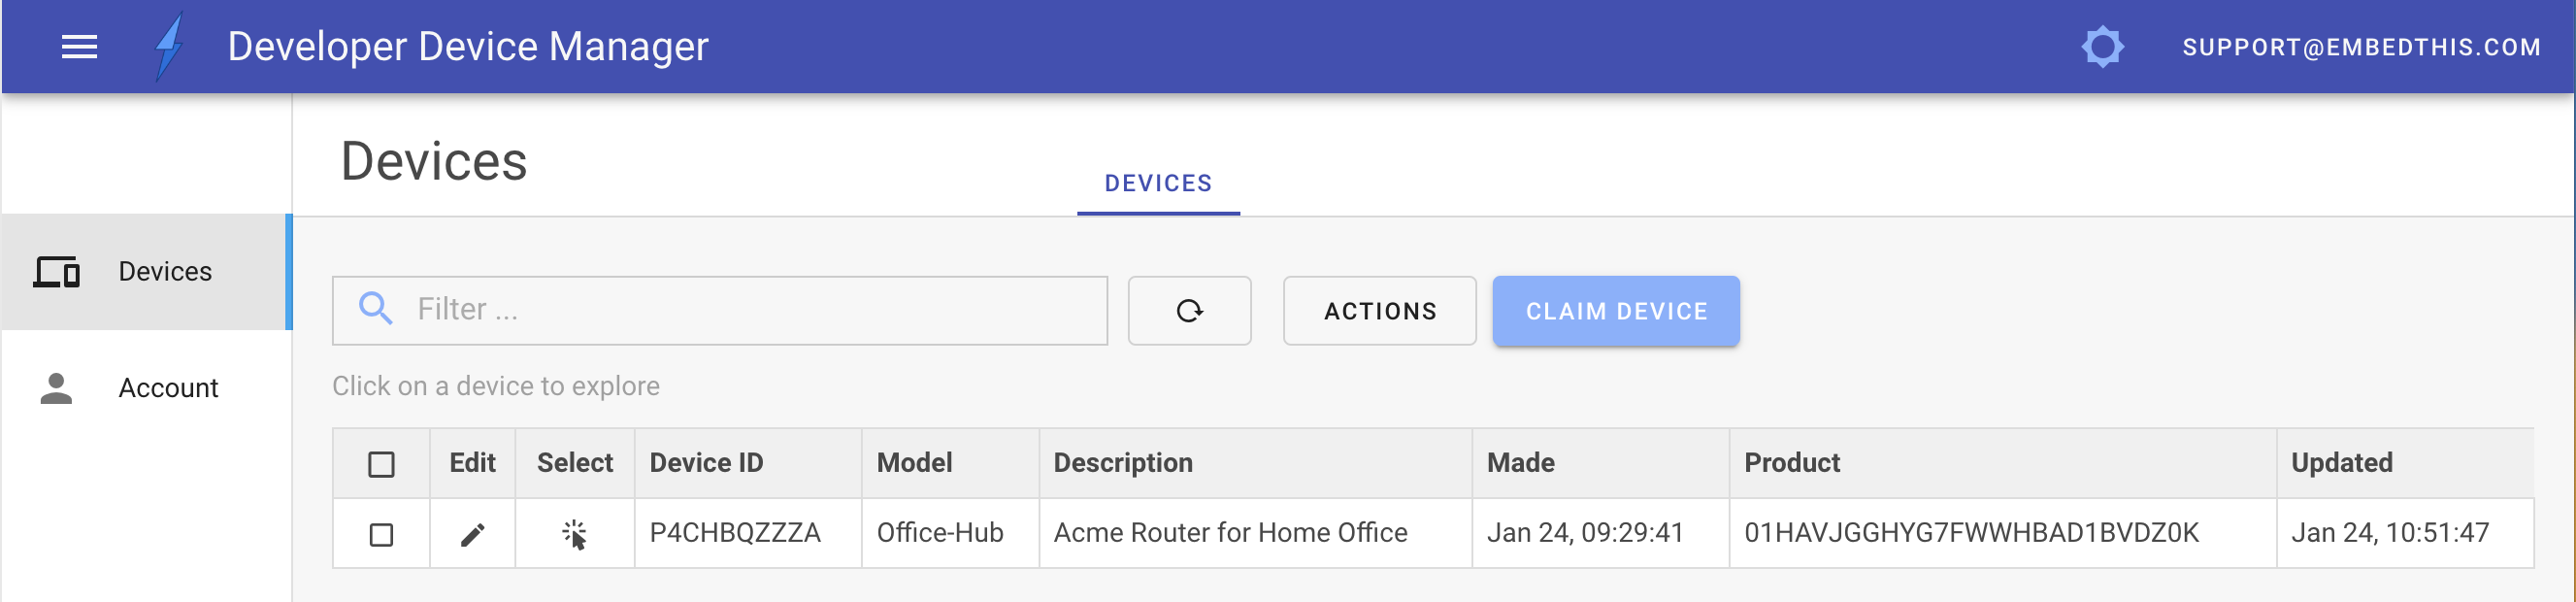Screen dimensions: 2576x602
Task: Click inside the Filter input field
Action: pyautogui.click(x=700, y=310)
